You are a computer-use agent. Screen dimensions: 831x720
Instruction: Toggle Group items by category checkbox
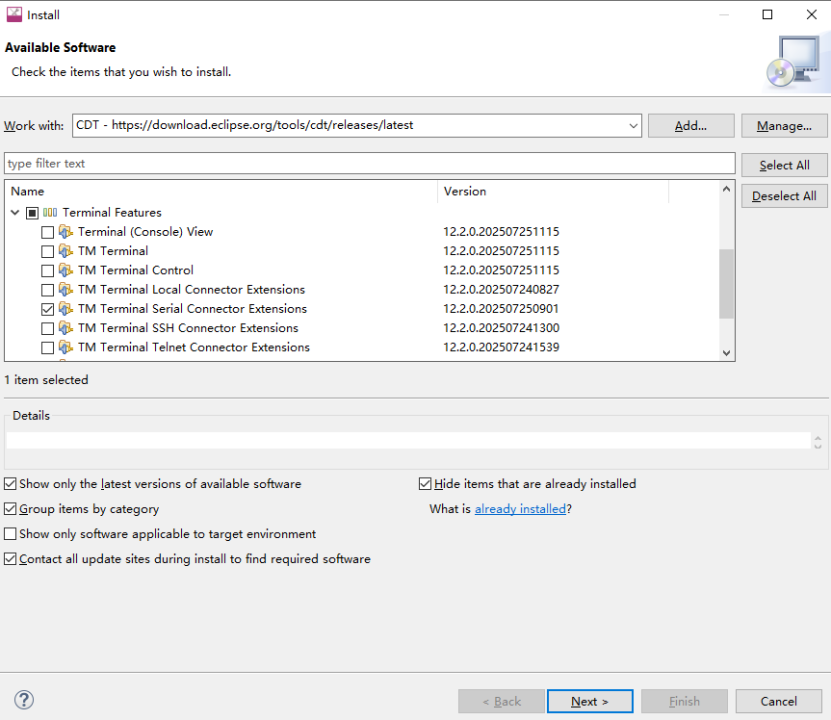(x=10, y=509)
